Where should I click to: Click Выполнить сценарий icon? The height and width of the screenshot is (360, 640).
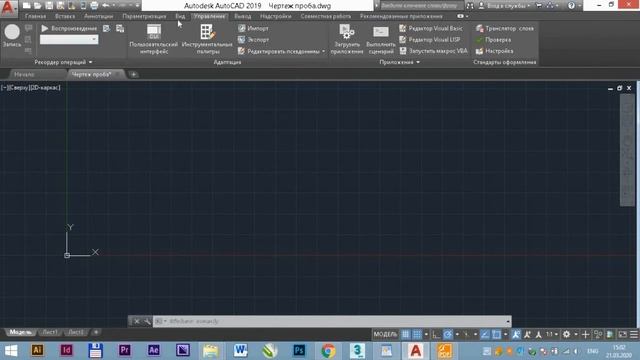[380, 39]
